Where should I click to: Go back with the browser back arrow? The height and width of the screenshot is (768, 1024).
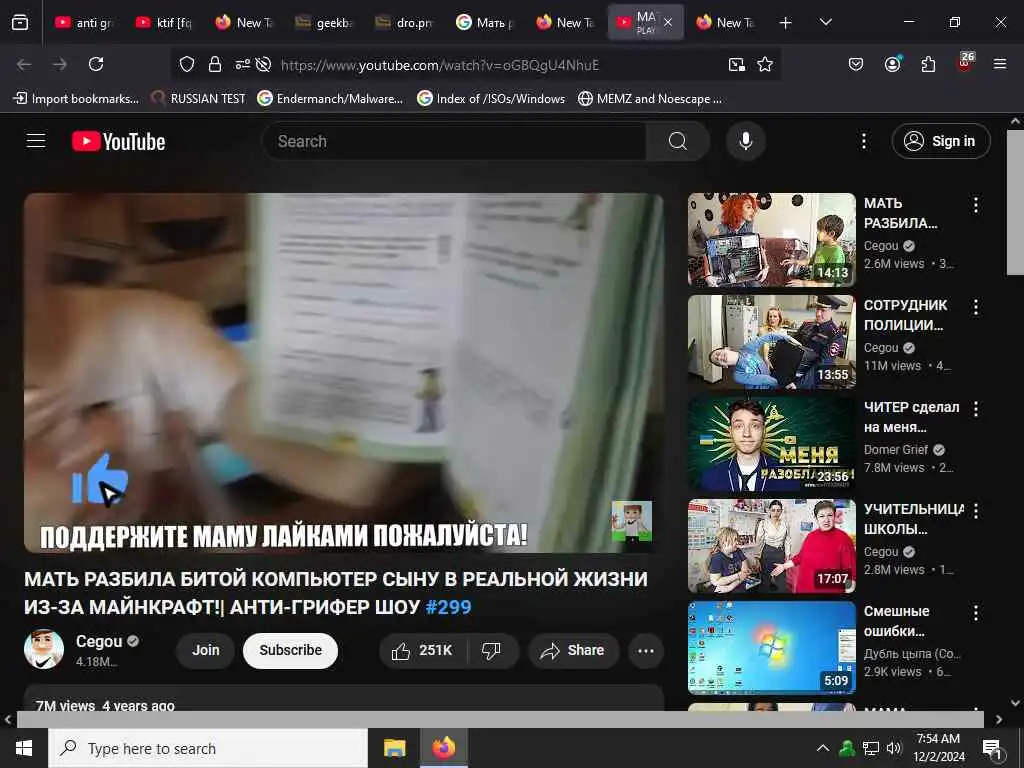[x=24, y=64]
